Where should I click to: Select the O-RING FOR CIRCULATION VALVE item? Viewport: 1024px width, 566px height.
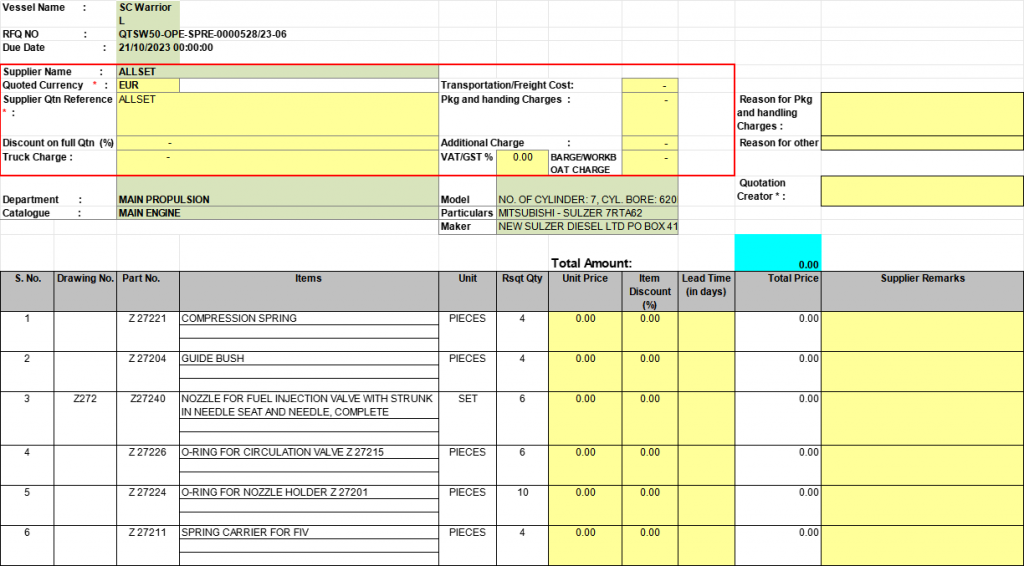point(309,452)
